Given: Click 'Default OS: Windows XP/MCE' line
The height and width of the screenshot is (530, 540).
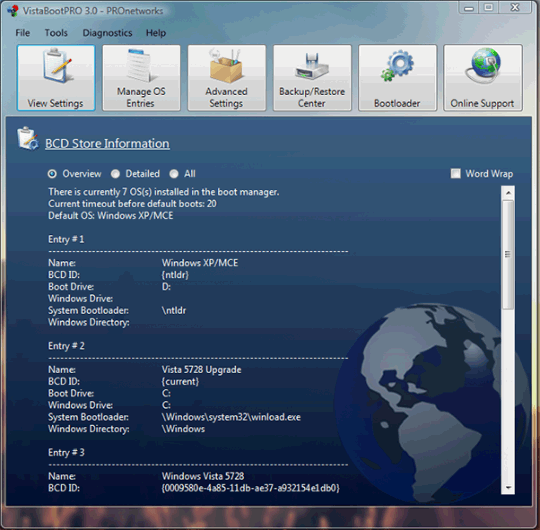Looking at the screenshot, I should [111, 216].
